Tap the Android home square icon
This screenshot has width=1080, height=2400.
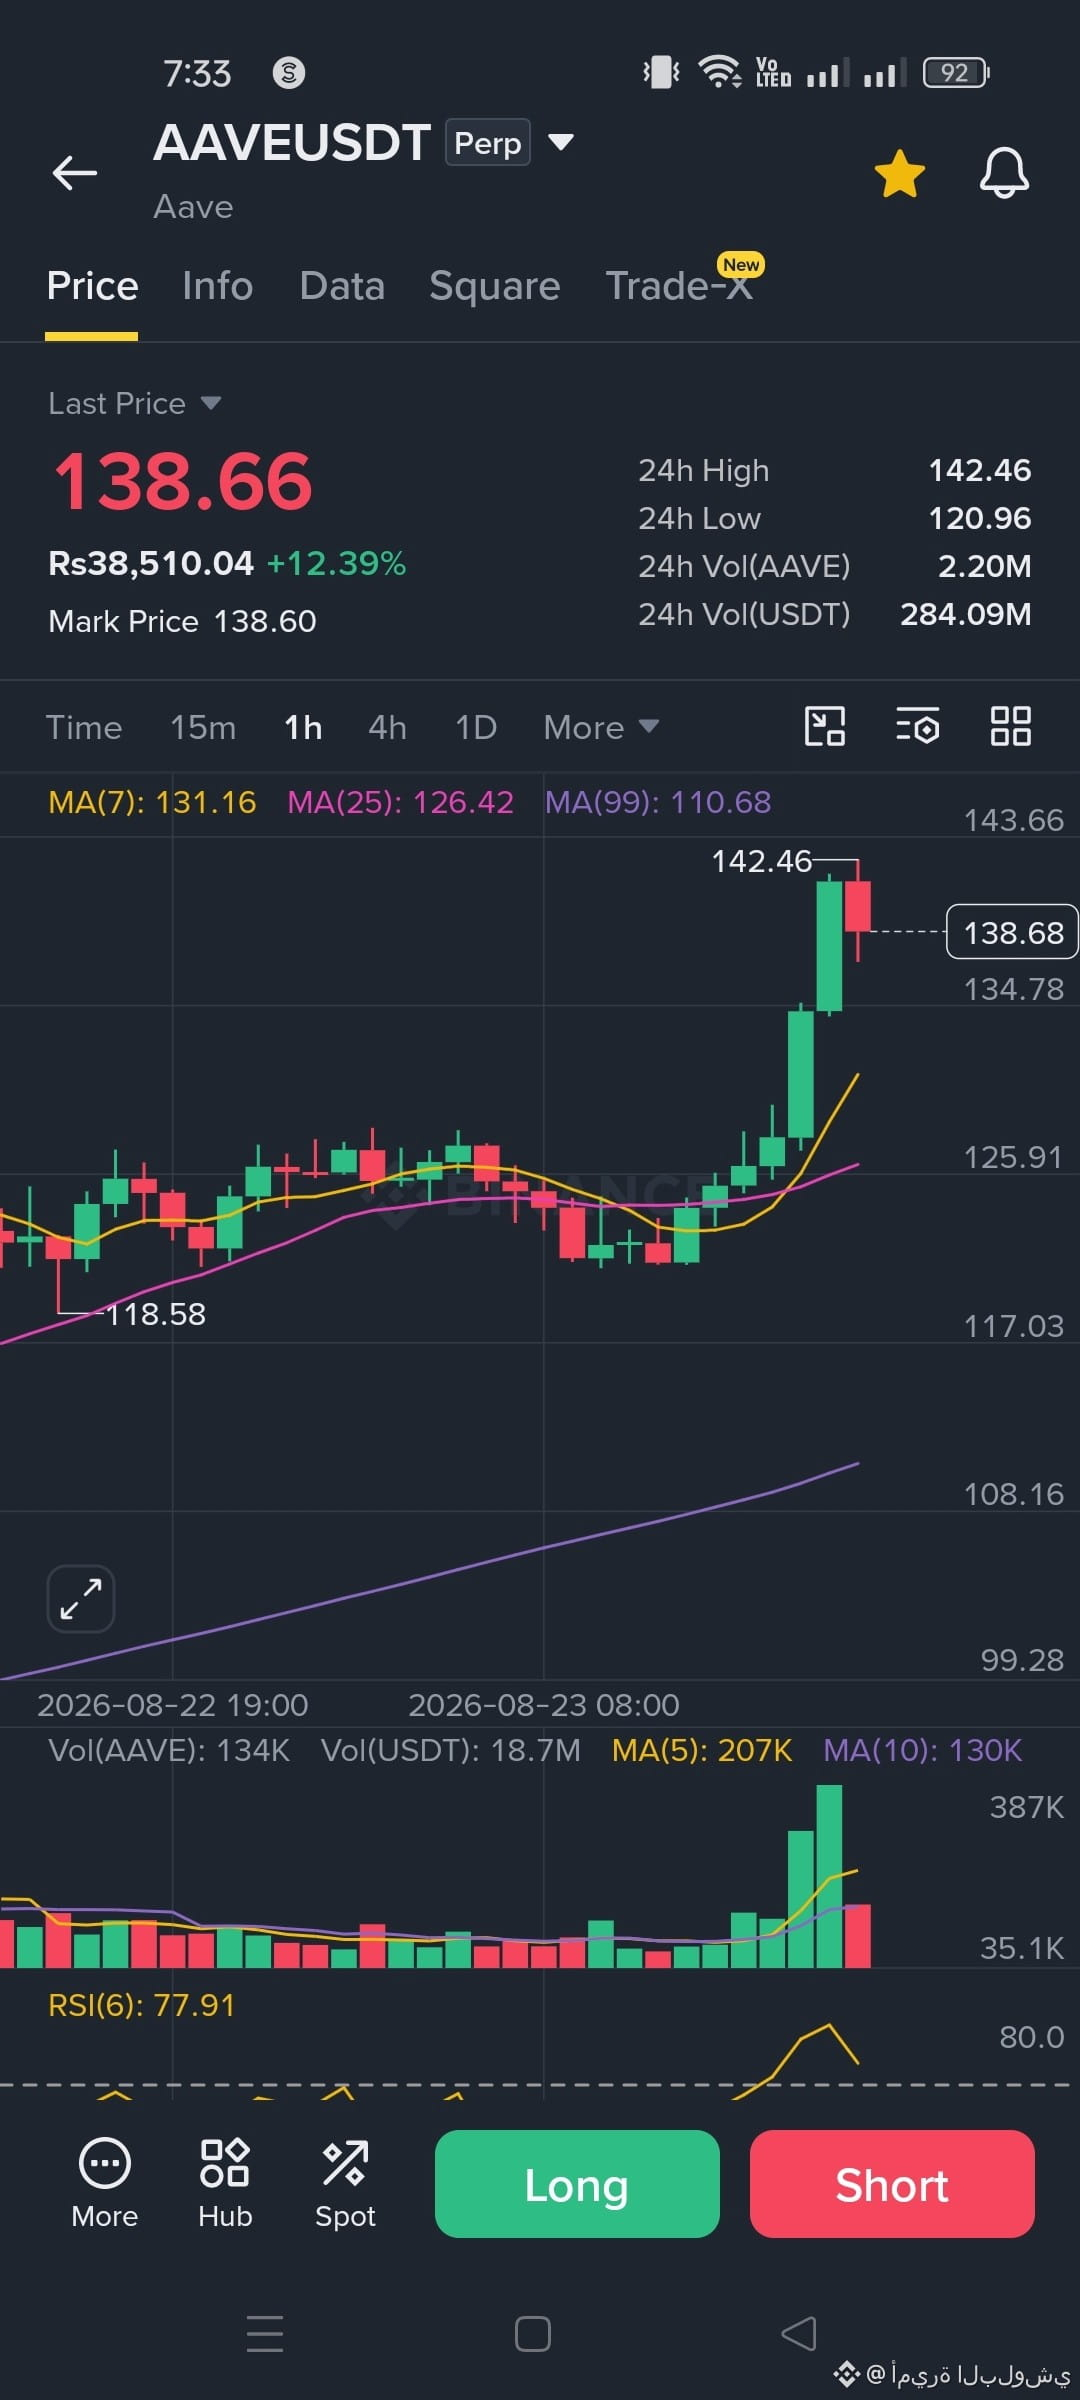pyautogui.click(x=533, y=2334)
